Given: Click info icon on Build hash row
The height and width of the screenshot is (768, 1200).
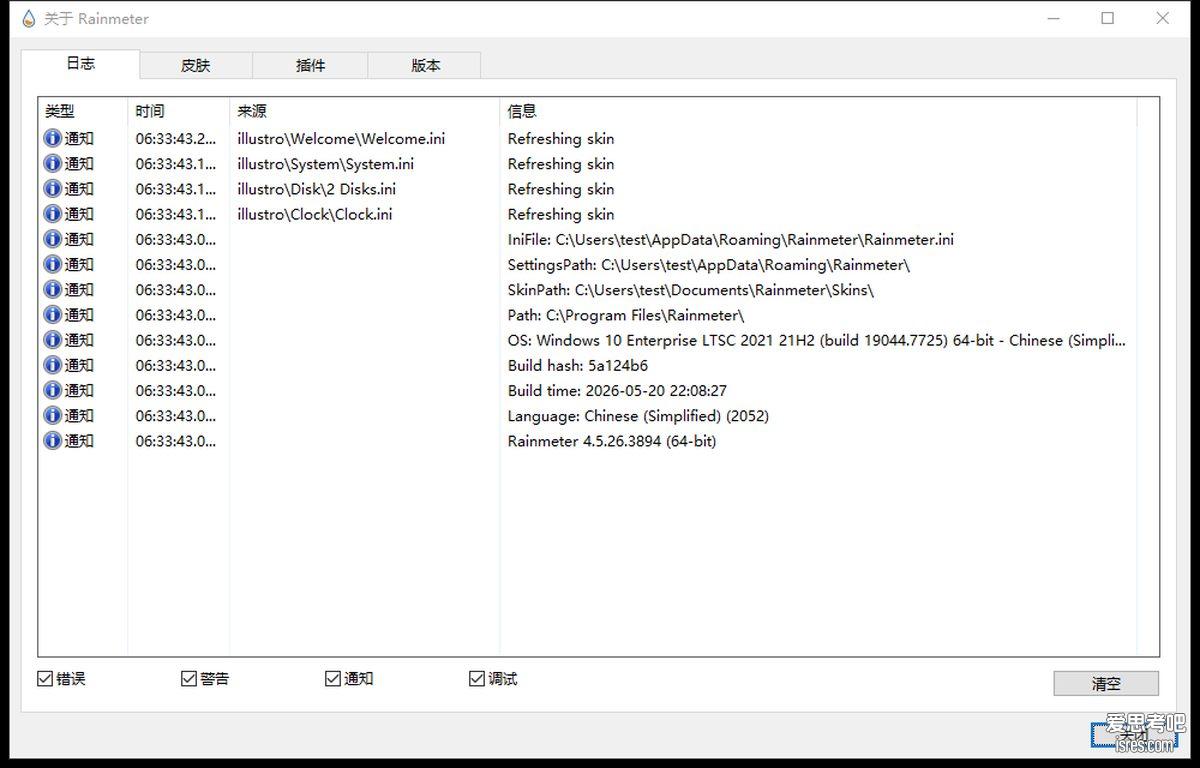Looking at the screenshot, I should tap(53, 365).
